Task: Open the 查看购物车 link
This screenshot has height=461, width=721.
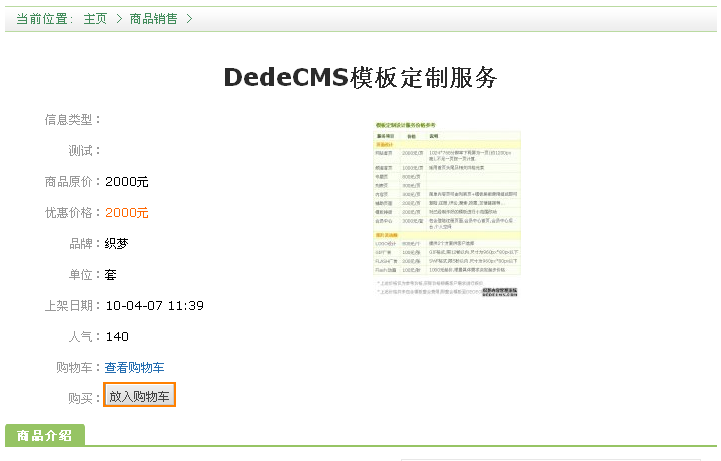Action: point(135,368)
